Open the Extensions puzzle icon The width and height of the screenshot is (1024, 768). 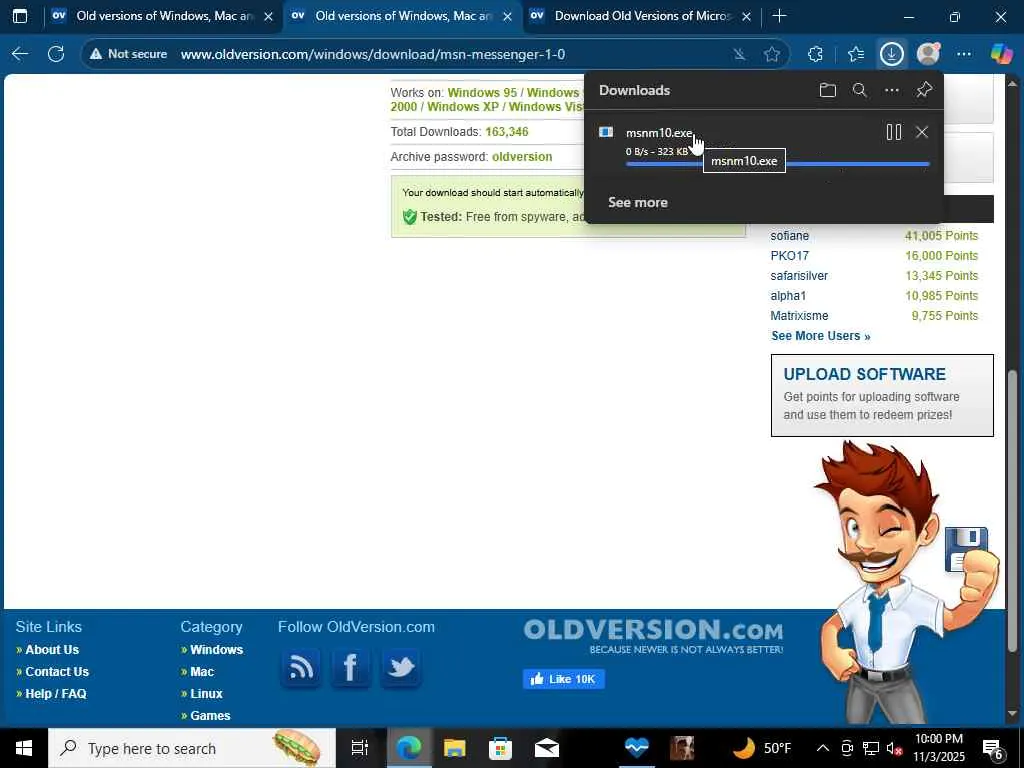coord(815,54)
